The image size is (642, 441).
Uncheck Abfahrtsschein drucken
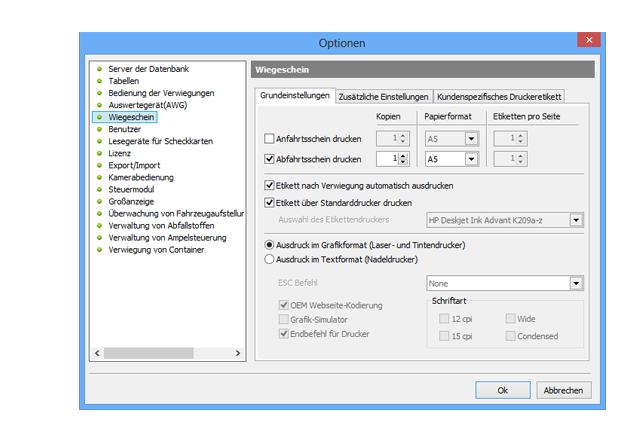[x=268, y=159]
